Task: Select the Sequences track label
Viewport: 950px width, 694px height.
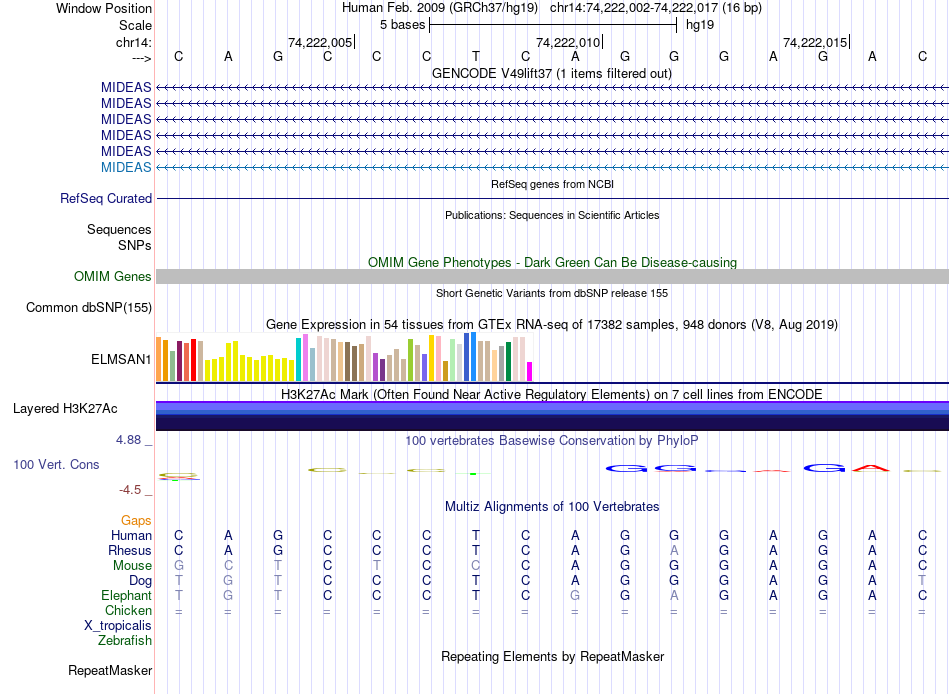Action: coord(119,229)
